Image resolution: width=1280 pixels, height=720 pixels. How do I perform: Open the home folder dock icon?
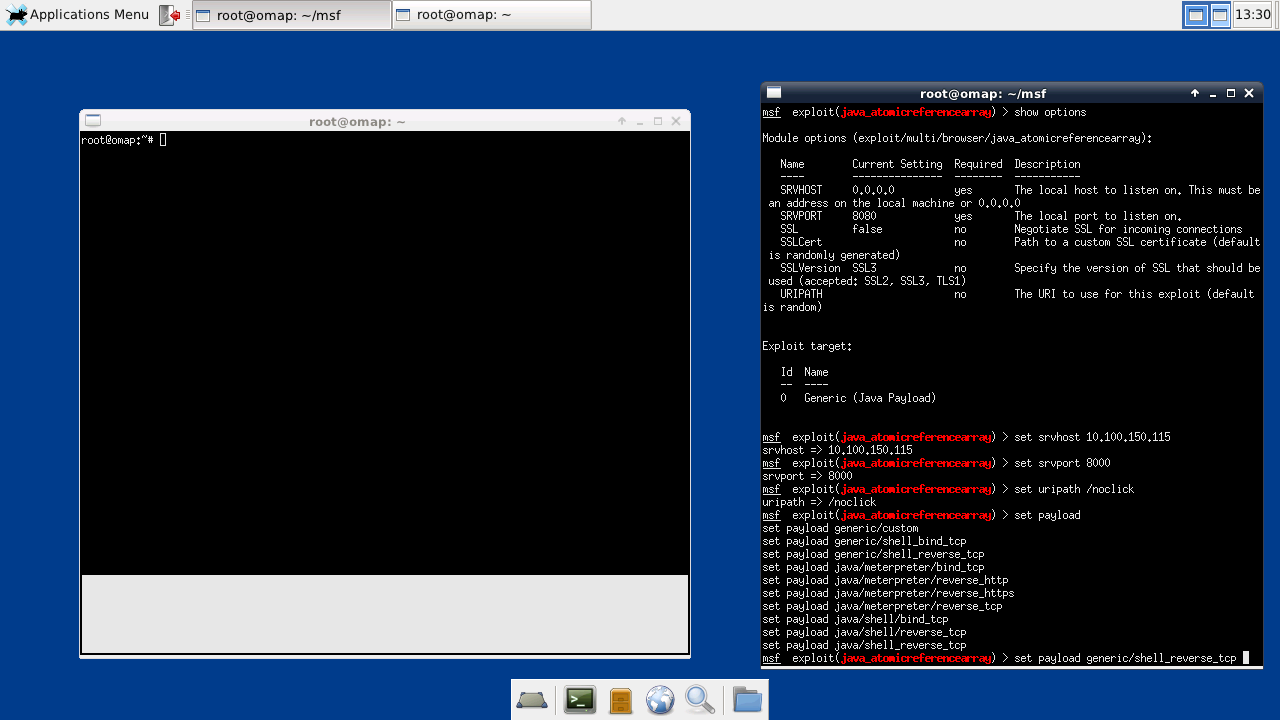[x=747, y=700]
